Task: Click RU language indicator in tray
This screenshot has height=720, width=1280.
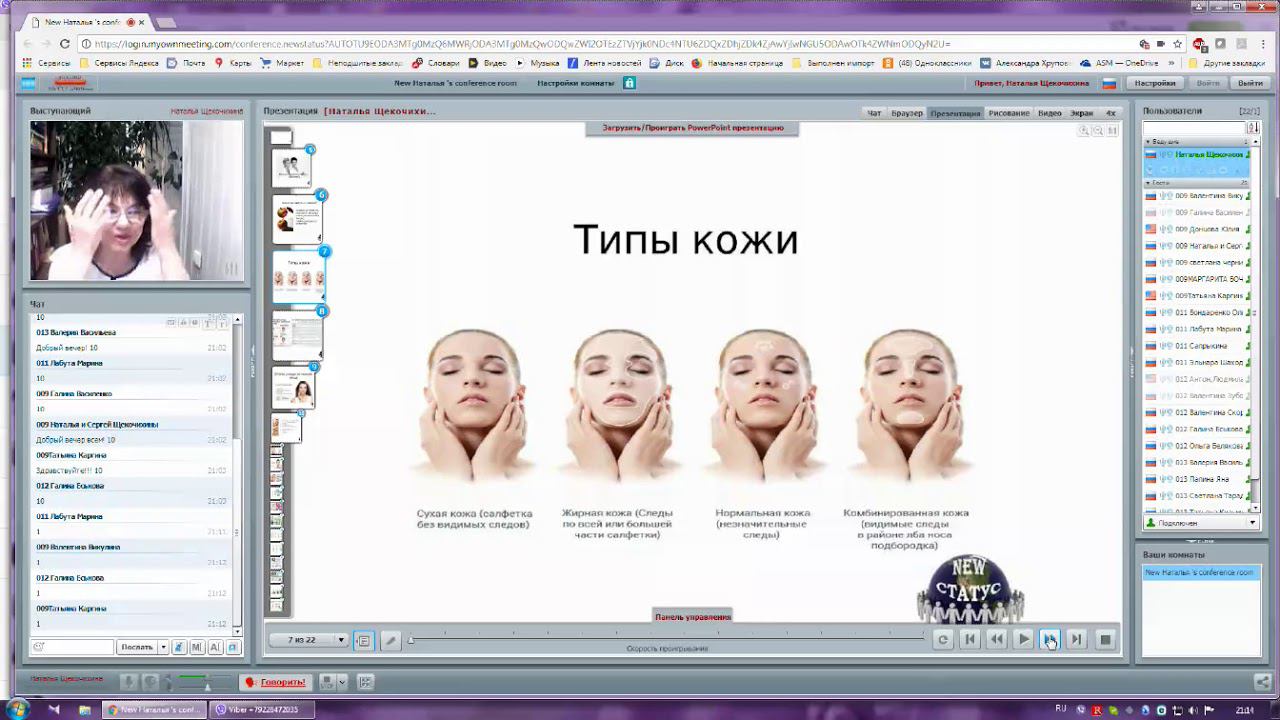Action: [x=1060, y=709]
